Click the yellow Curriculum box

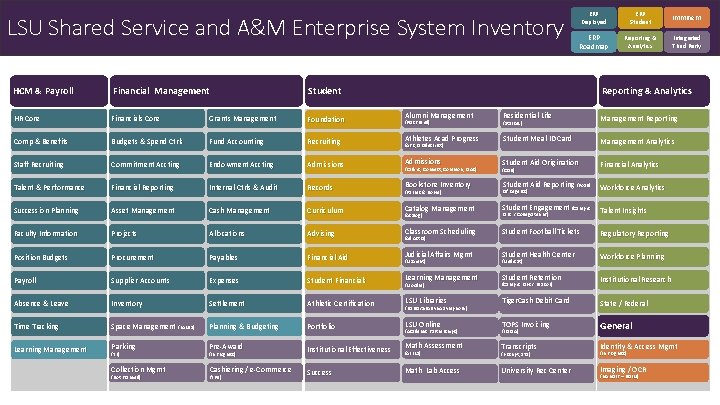[x=353, y=211]
